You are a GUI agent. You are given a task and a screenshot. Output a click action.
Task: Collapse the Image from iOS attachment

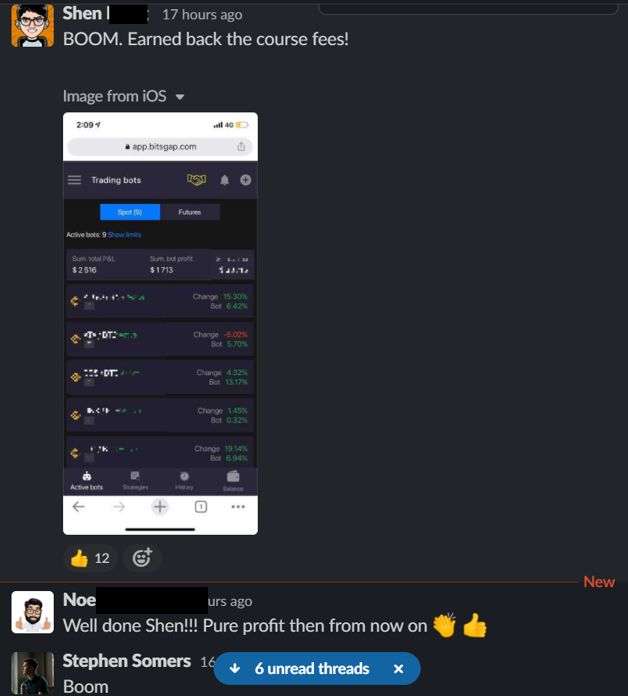click(180, 97)
